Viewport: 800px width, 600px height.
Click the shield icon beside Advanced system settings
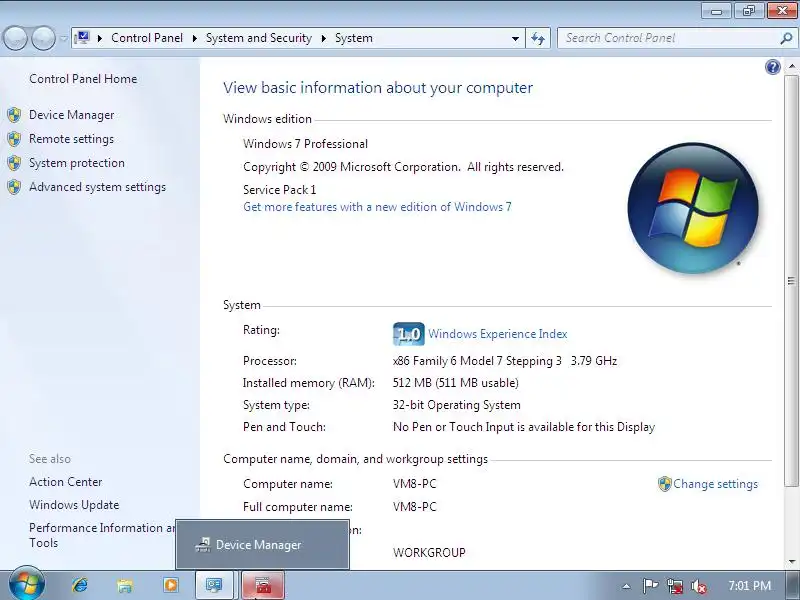tap(14, 187)
